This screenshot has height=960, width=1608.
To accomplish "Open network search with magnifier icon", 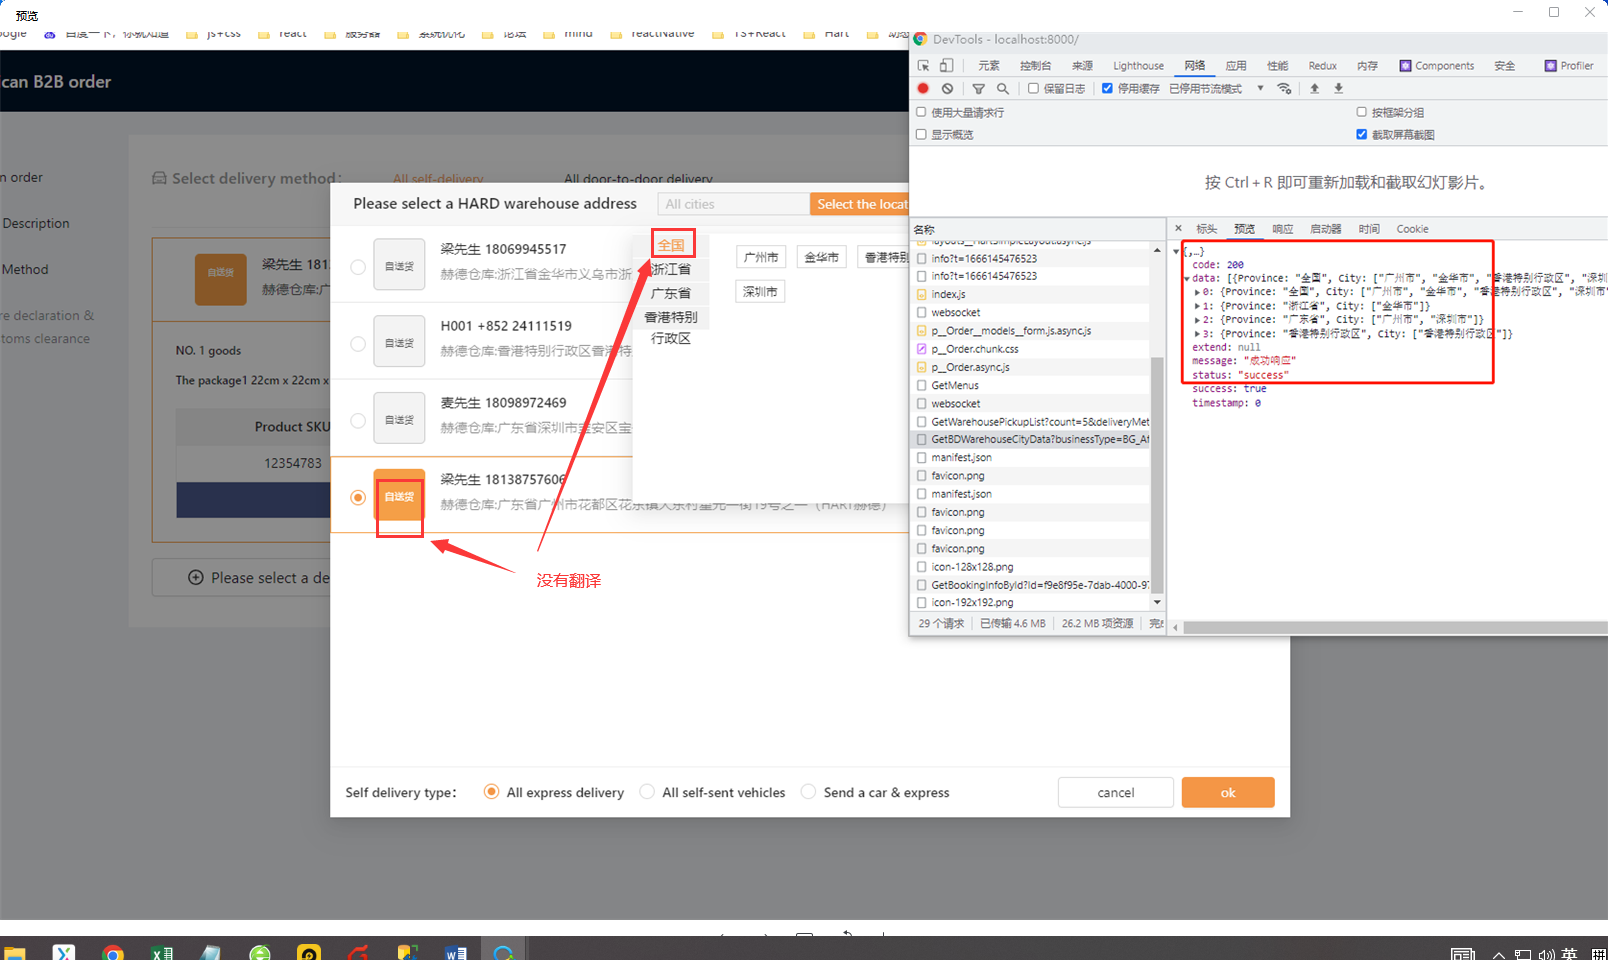I will (x=1002, y=89).
